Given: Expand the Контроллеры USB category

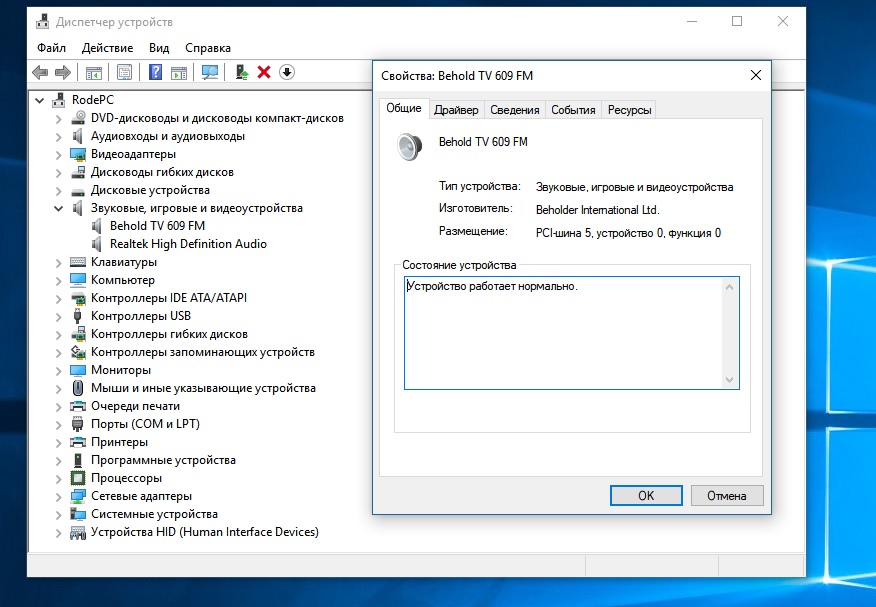Looking at the screenshot, I should click(x=59, y=317).
